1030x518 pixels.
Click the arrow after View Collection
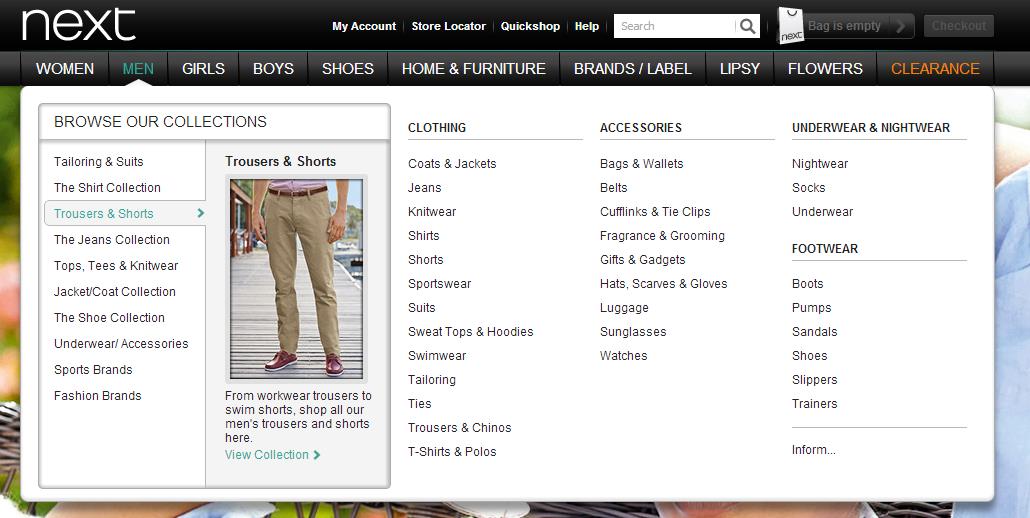(x=317, y=454)
